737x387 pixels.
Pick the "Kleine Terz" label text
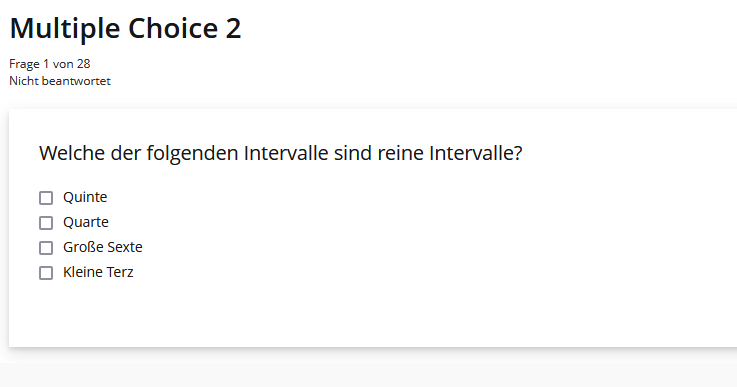pyautogui.click(x=98, y=272)
